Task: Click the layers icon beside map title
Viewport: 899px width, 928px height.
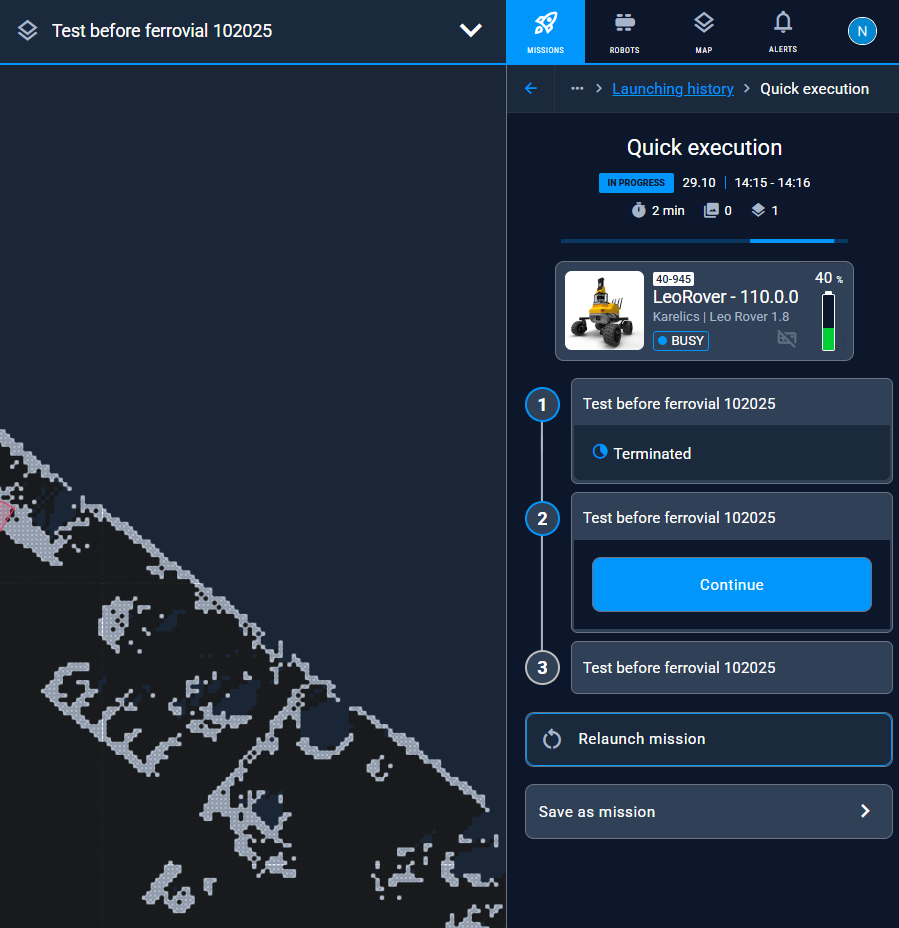Action: 28,31
